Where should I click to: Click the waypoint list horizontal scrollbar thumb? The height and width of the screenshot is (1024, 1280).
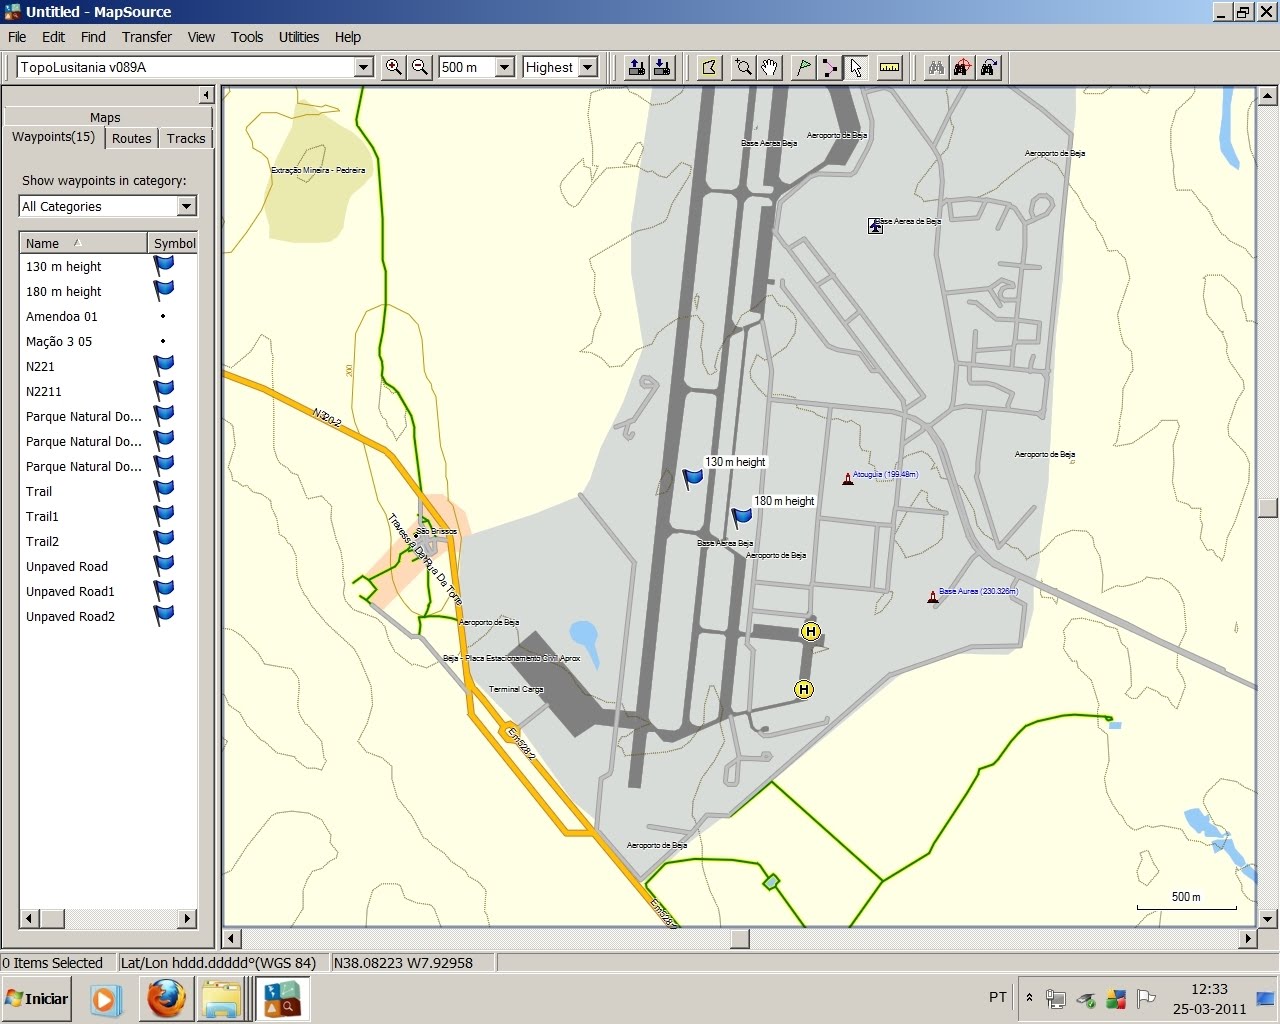click(52, 918)
